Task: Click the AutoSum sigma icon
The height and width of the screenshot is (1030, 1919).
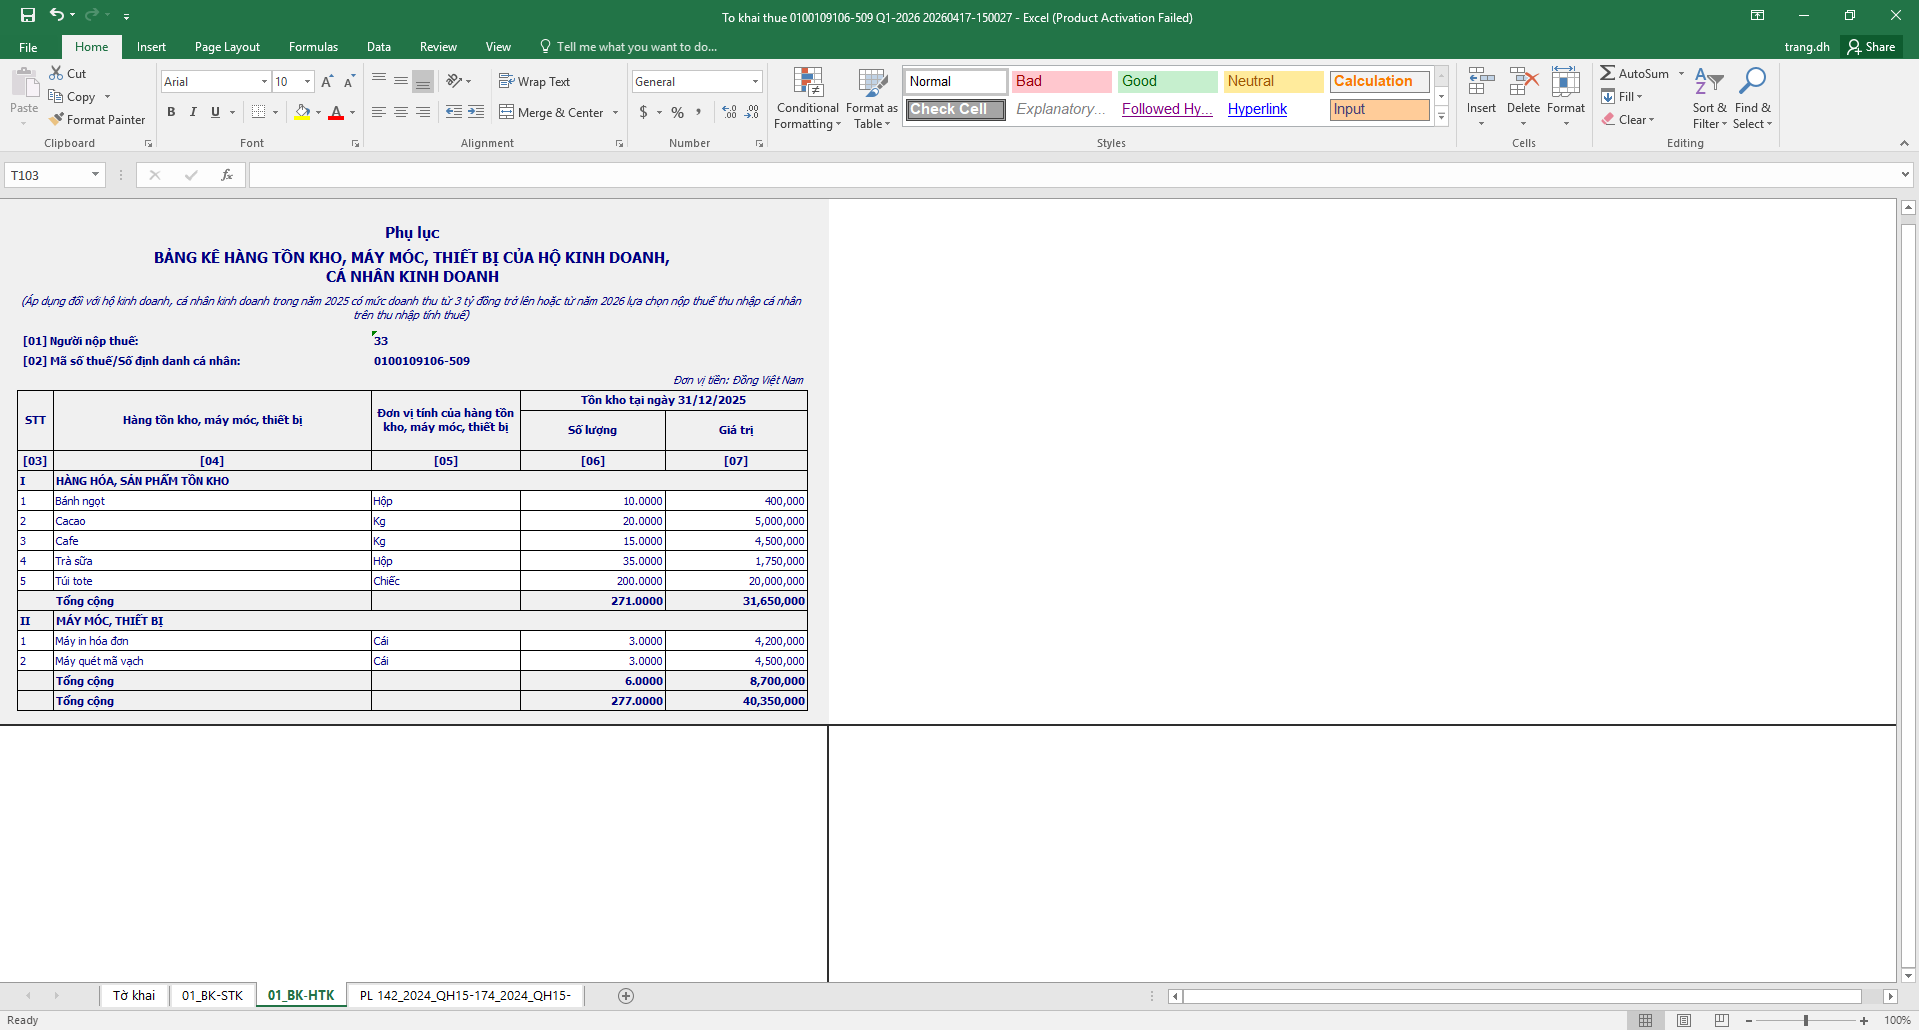Action: (1607, 73)
